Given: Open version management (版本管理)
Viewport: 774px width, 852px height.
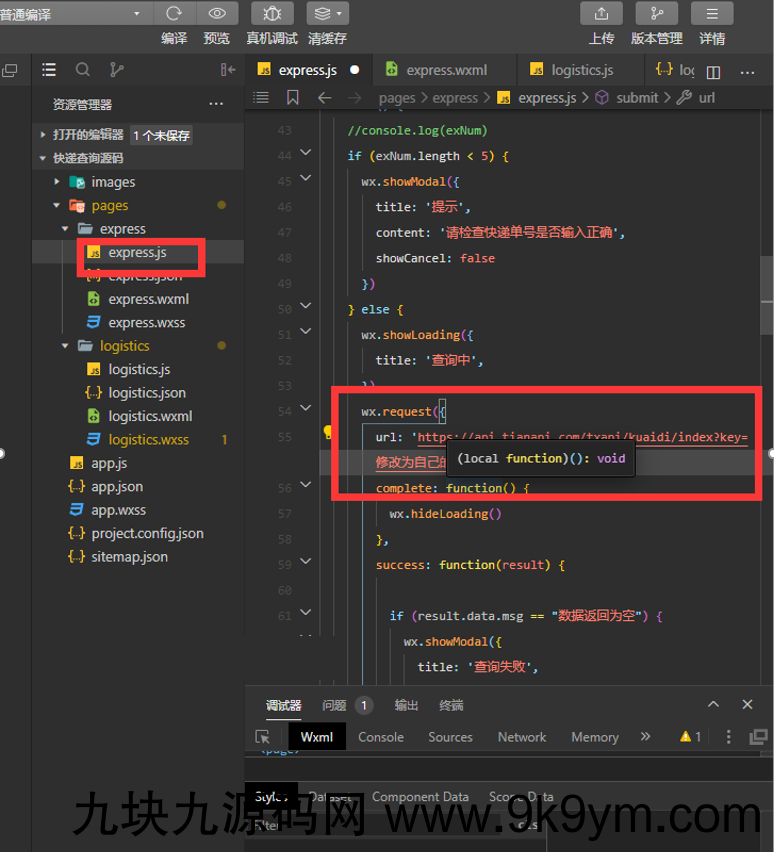Looking at the screenshot, I should (656, 13).
